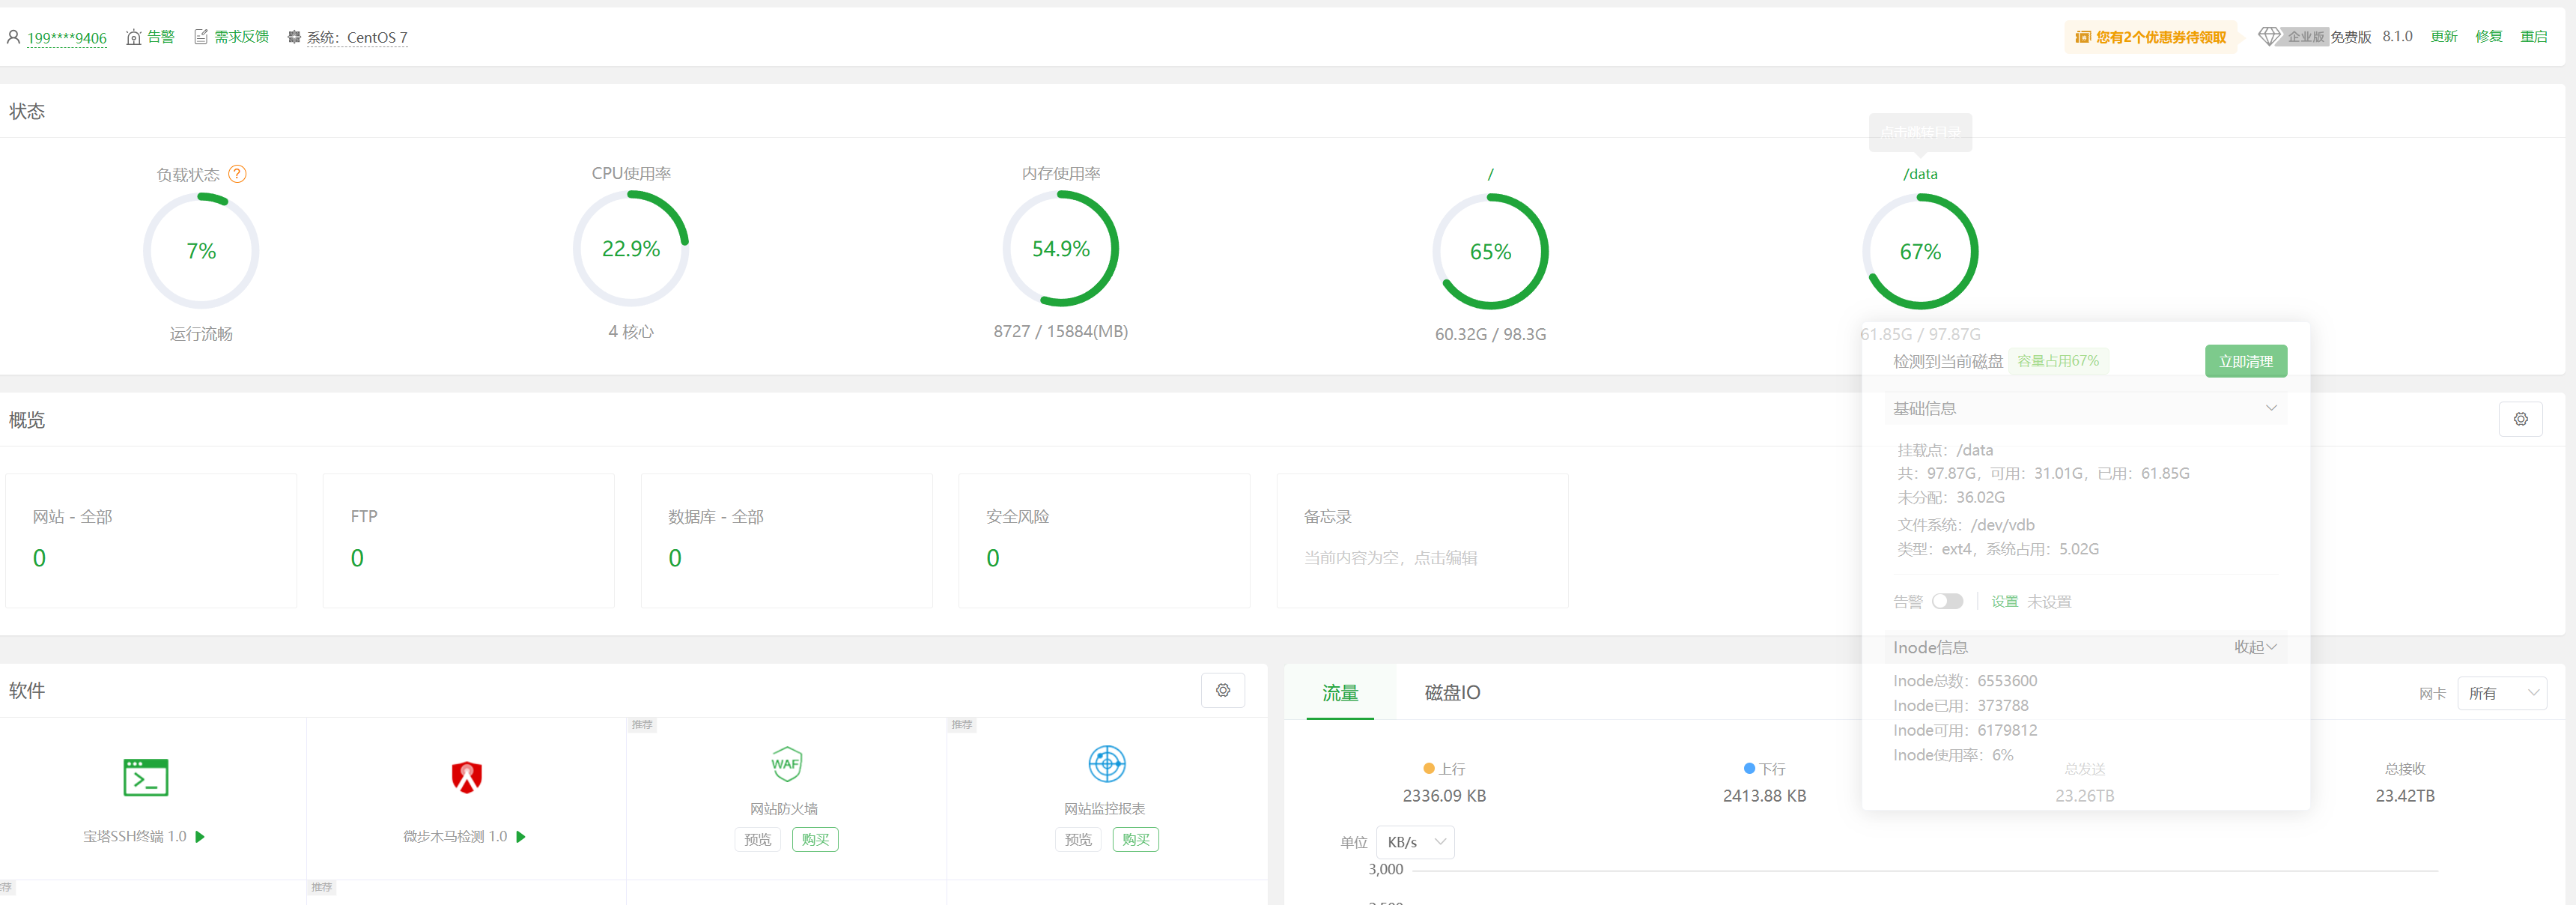
Task: Click the coupon icon in the orange banner
Action: click(x=2083, y=37)
